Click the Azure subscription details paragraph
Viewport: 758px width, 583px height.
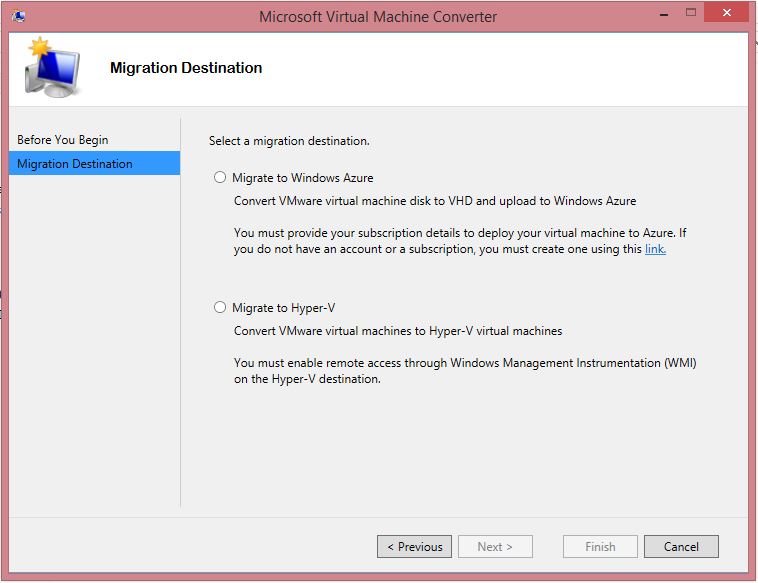click(460, 241)
